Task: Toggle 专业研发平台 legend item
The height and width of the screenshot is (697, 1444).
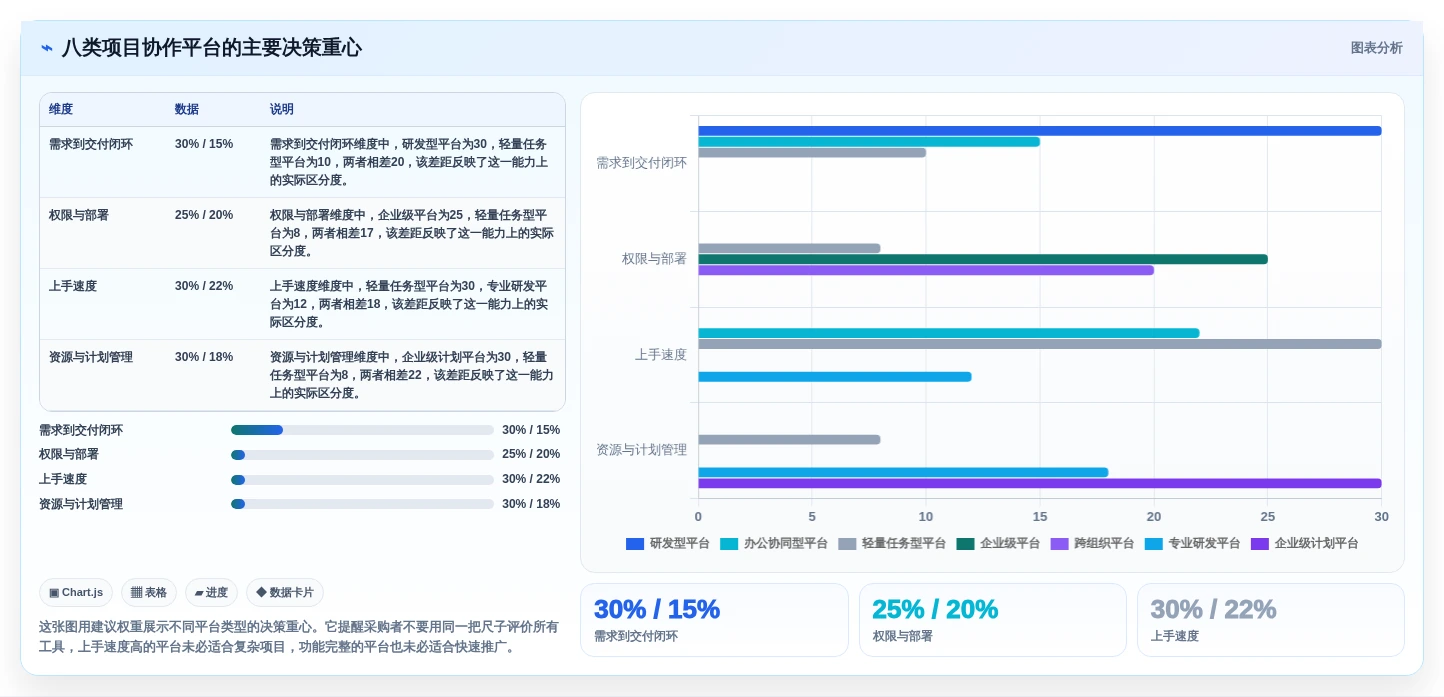Action: 1192,544
